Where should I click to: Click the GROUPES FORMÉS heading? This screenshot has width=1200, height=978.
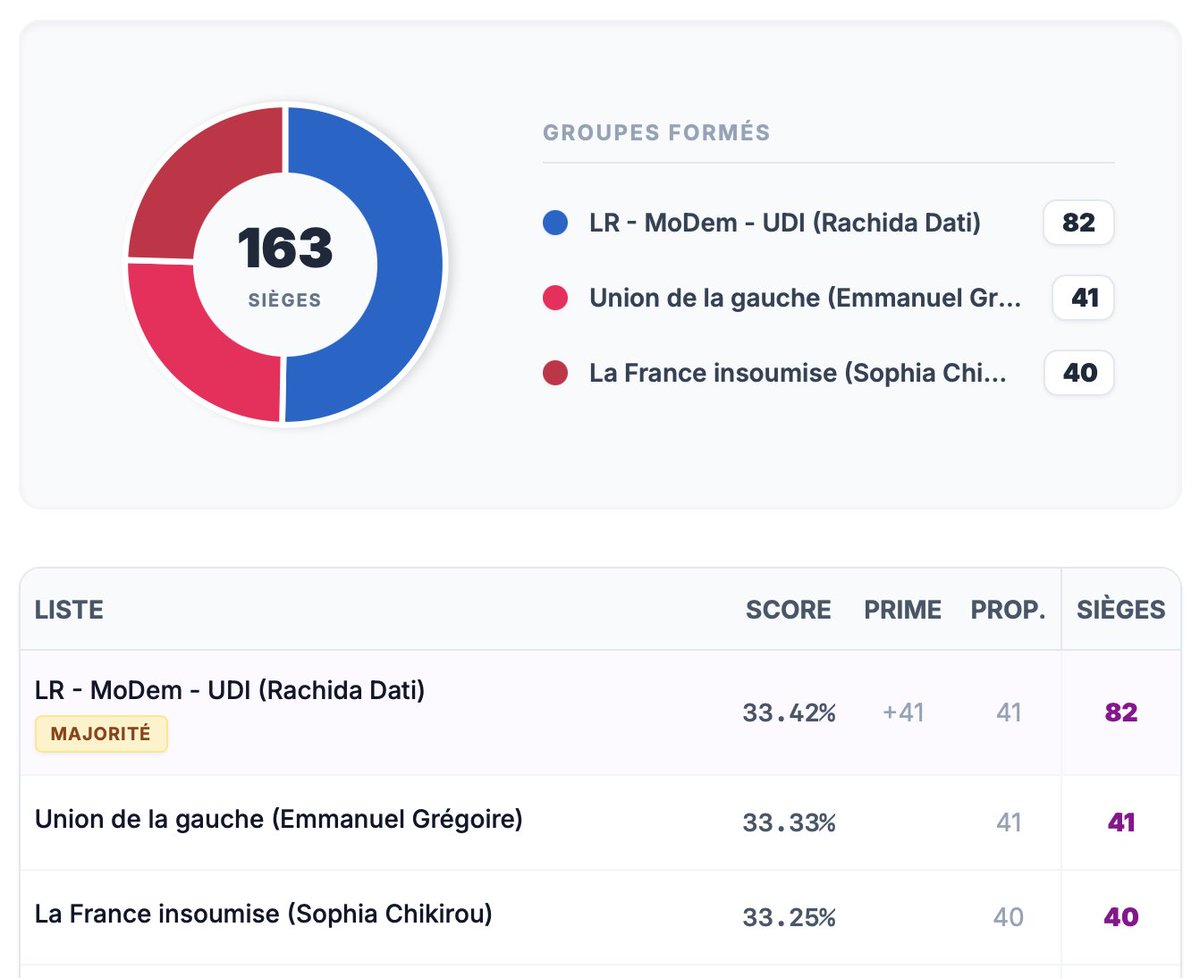click(656, 133)
